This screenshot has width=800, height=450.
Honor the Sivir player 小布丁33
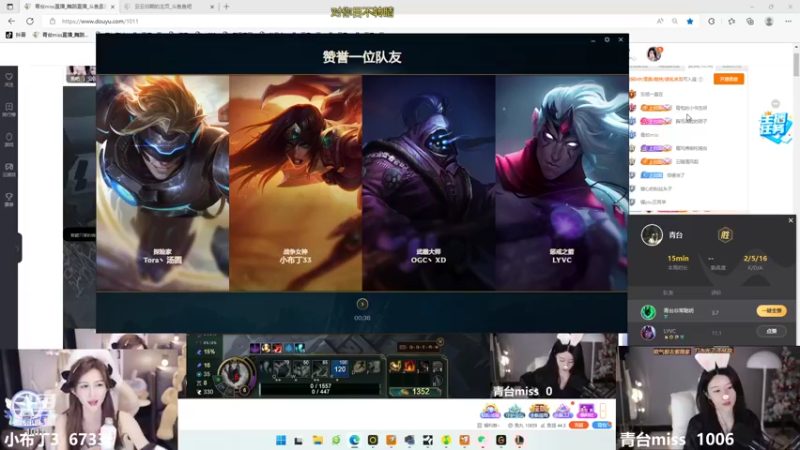pos(295,183)
